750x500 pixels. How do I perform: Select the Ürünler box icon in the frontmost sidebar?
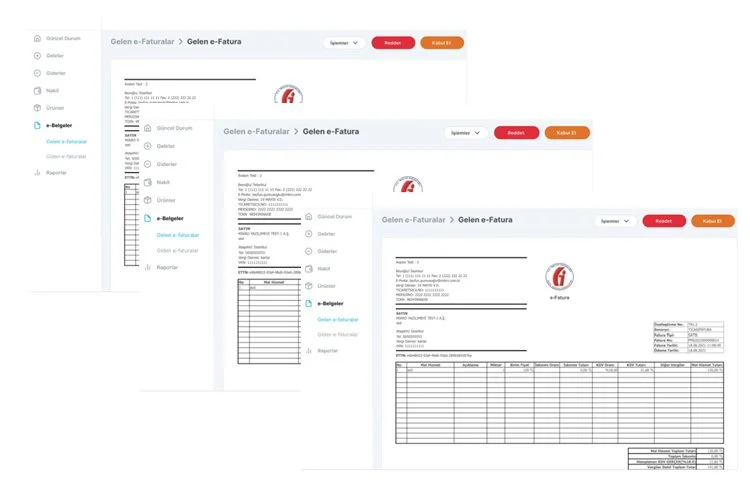pyautogui.click(x=308, y=285)
